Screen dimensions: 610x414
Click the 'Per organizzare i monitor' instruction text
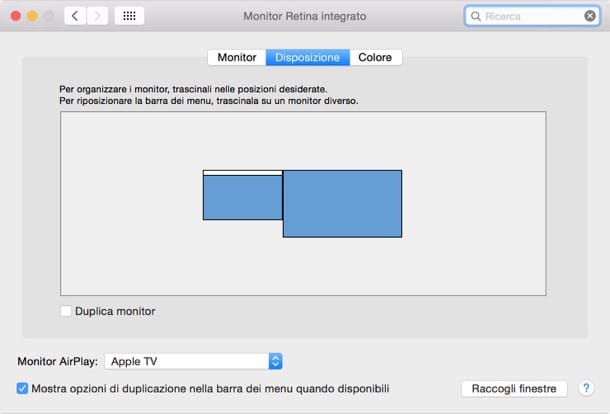pyautogui.click(x=193, y=89)
